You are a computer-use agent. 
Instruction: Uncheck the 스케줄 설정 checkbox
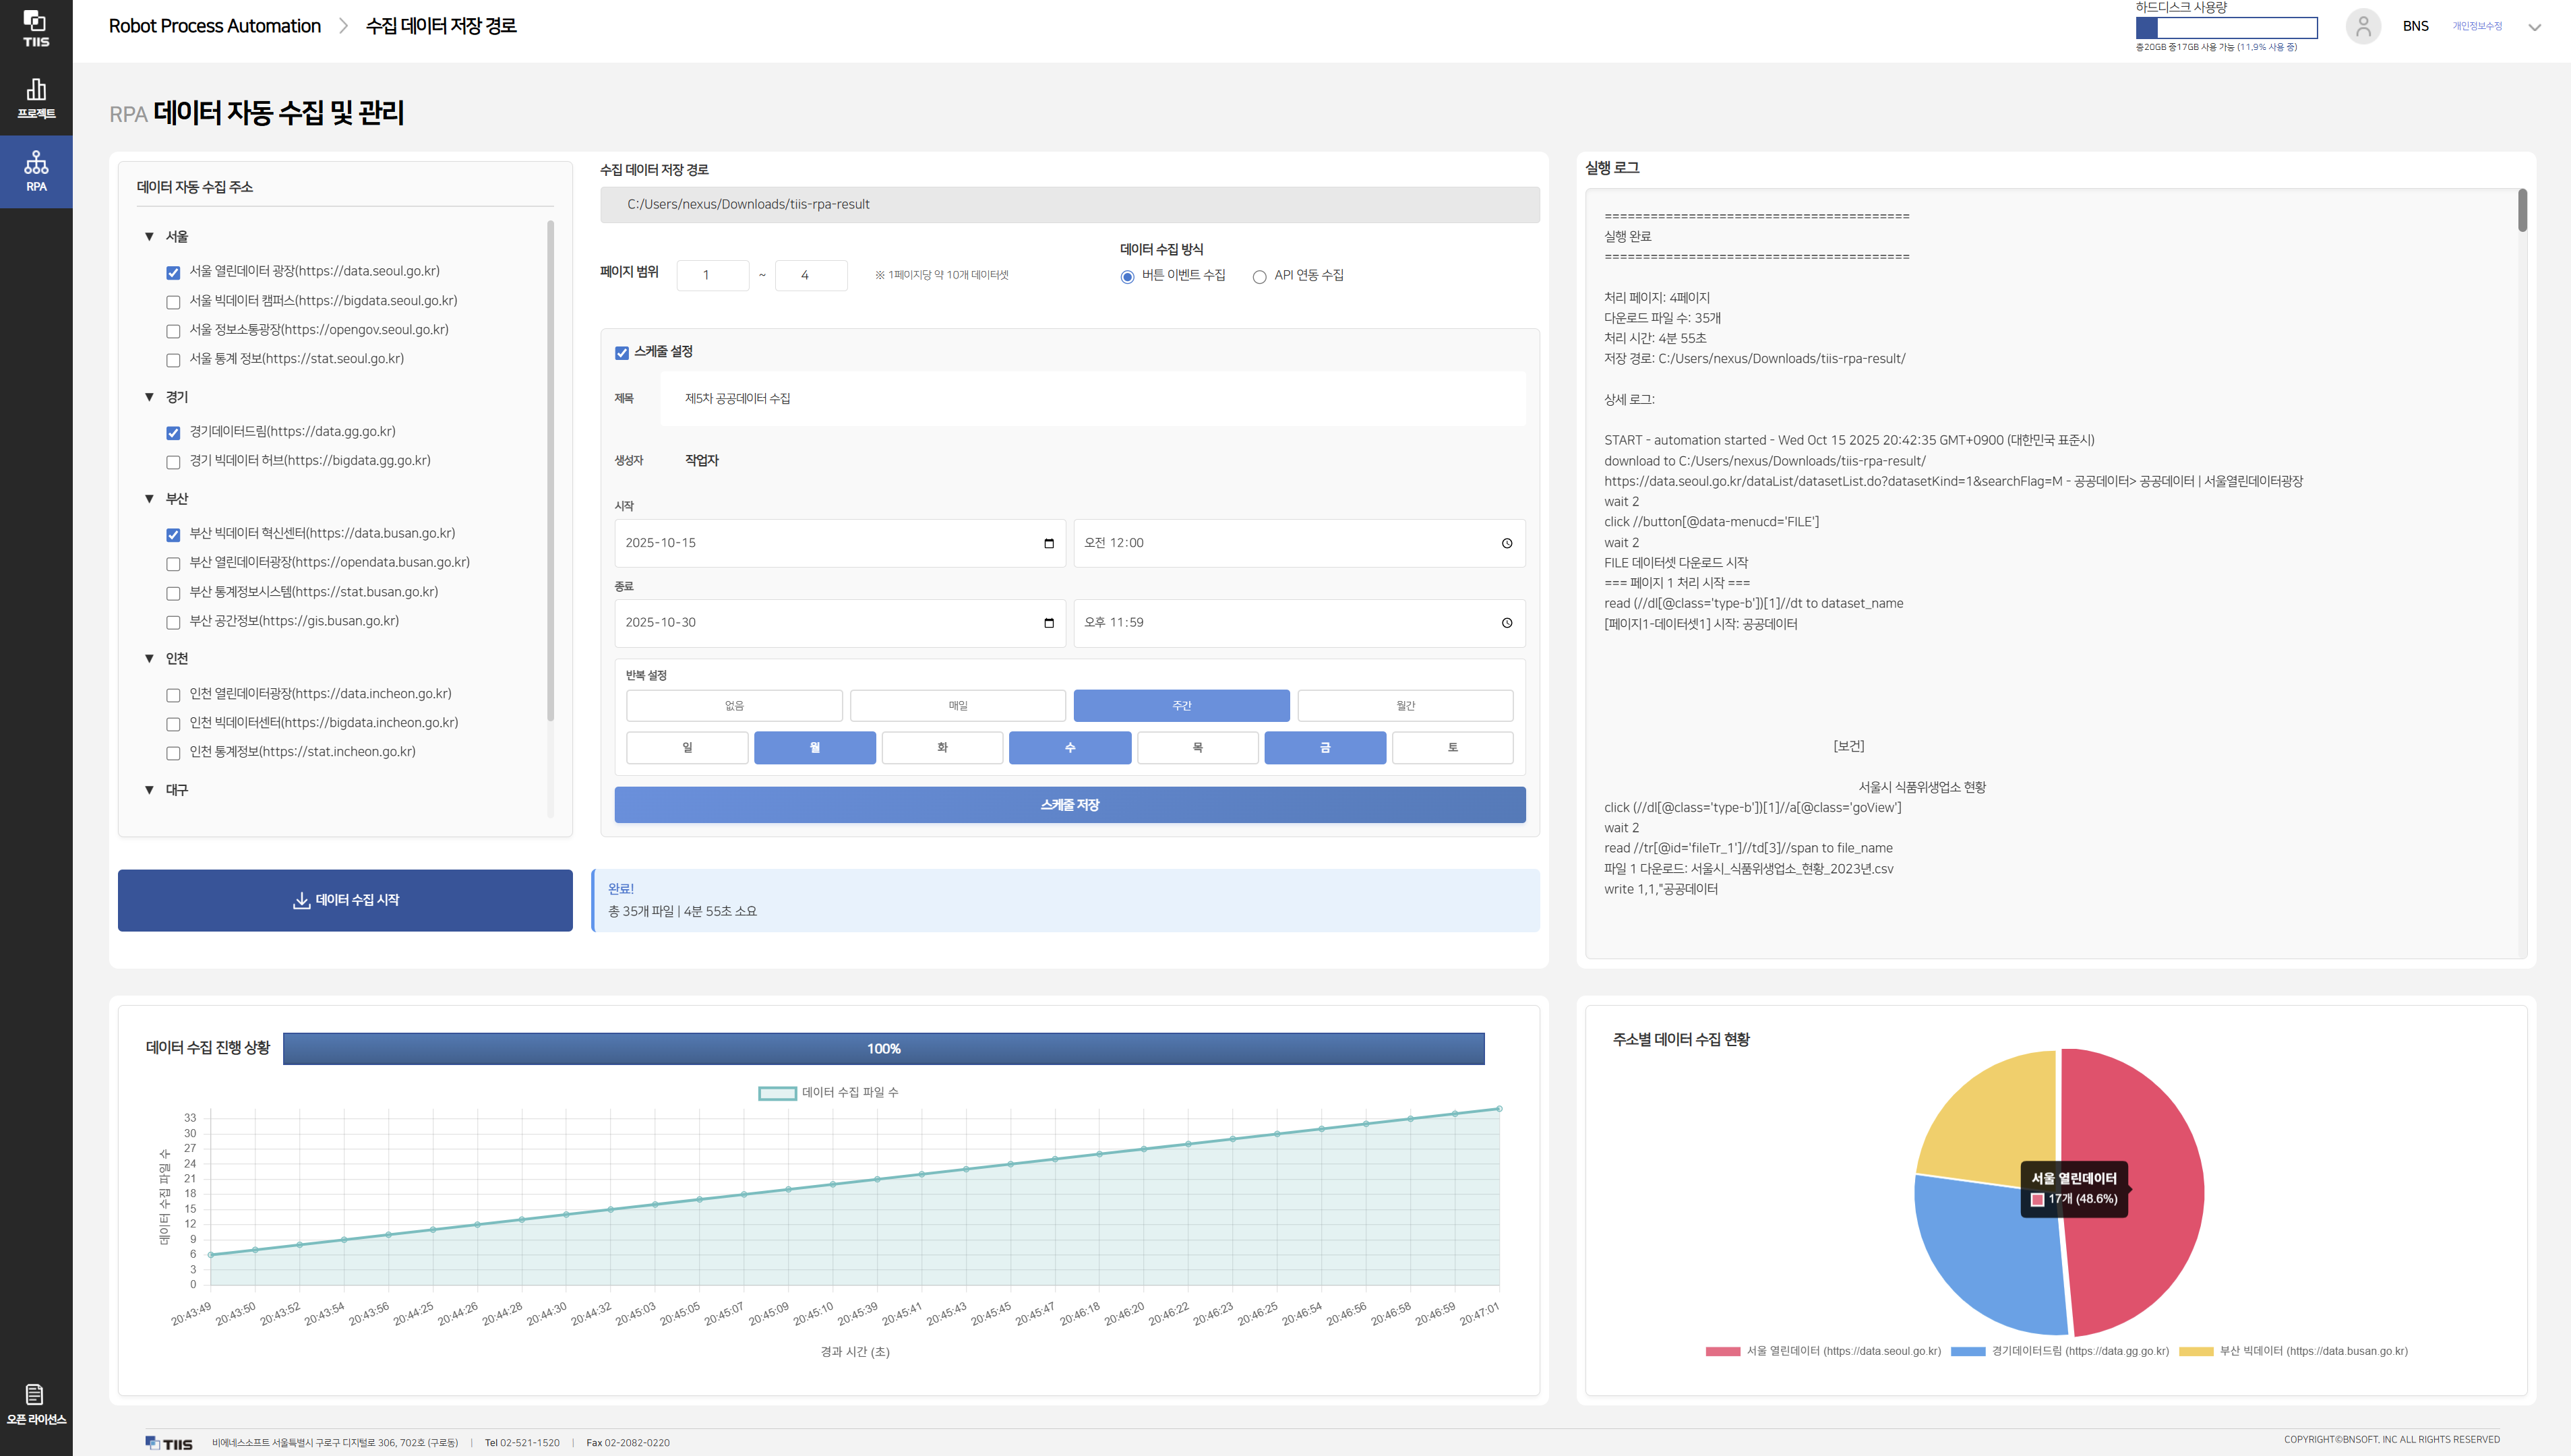coord(622,353)
